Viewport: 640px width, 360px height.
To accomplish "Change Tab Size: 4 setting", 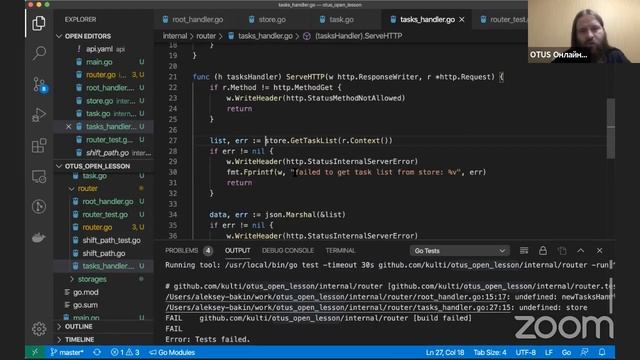I will [x=490, y=352].
